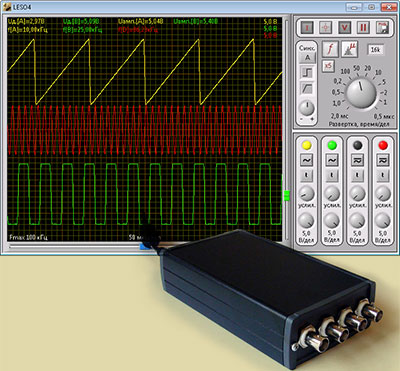Click the '16k' buffer size field

coord(375,50)
